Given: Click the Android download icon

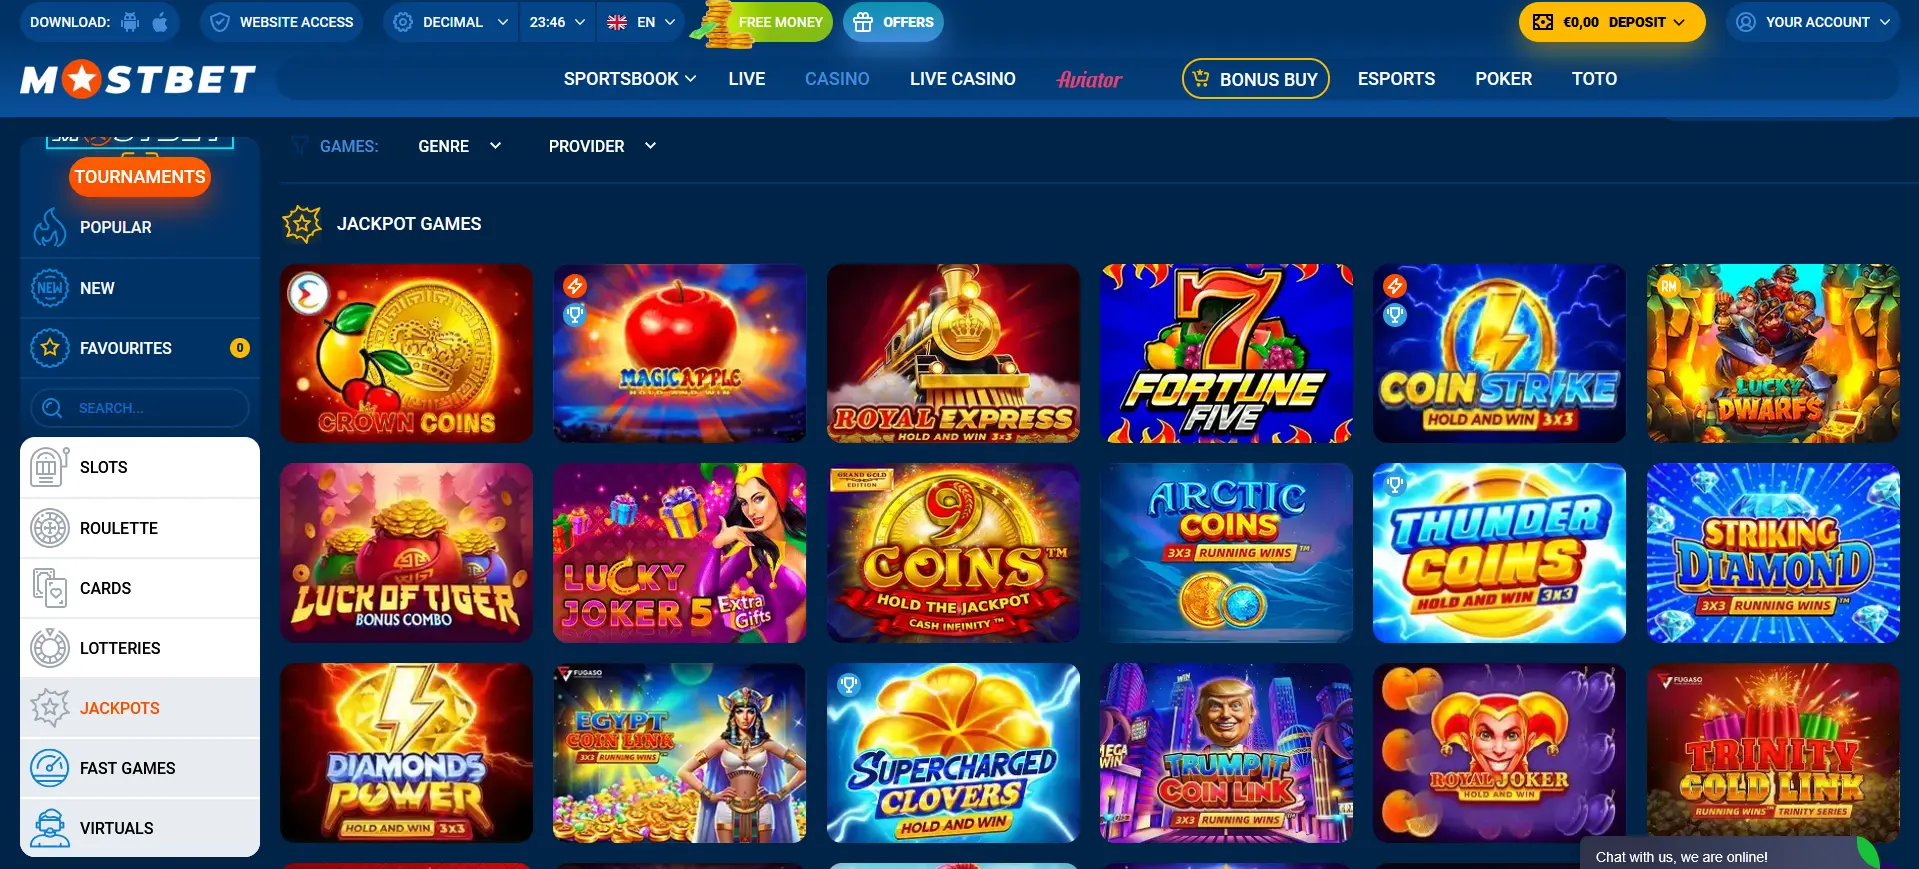Looking at the screenshot, I should click(130, 22).
